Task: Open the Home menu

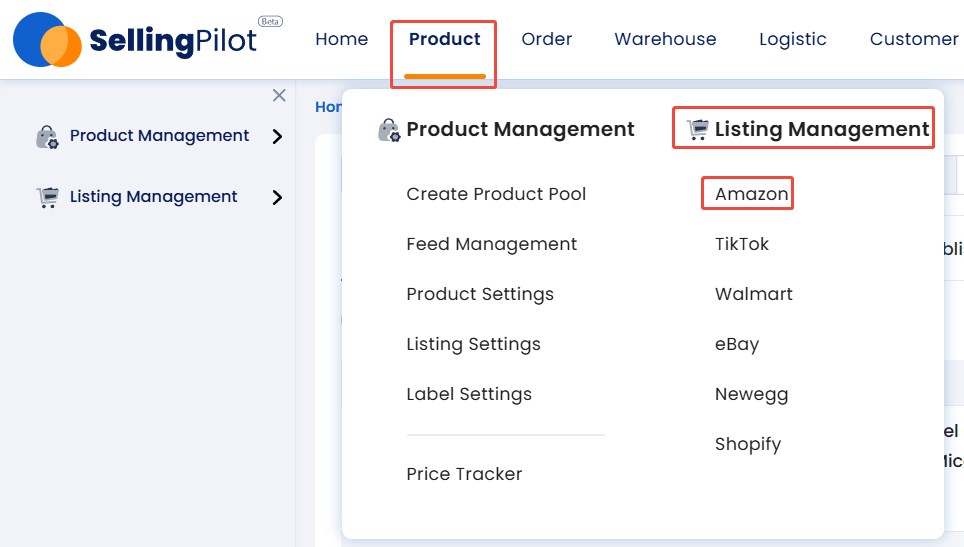Action: pos(341,39)
